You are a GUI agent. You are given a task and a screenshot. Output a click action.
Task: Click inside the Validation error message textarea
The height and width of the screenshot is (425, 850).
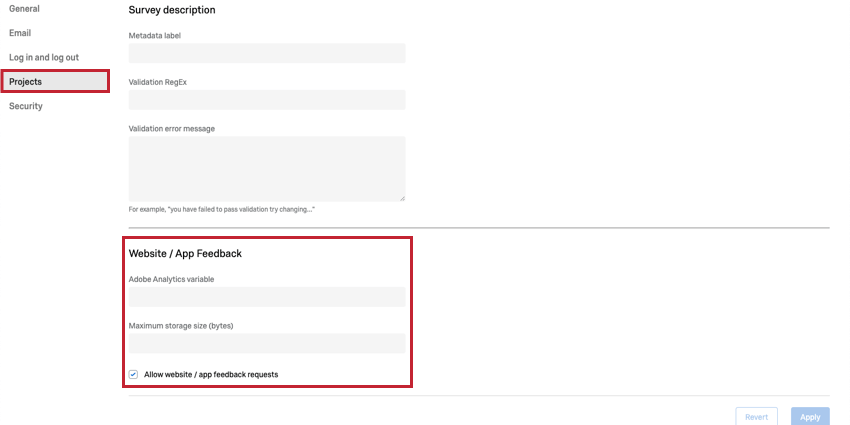pyautogui.click(x=267, y=169)
